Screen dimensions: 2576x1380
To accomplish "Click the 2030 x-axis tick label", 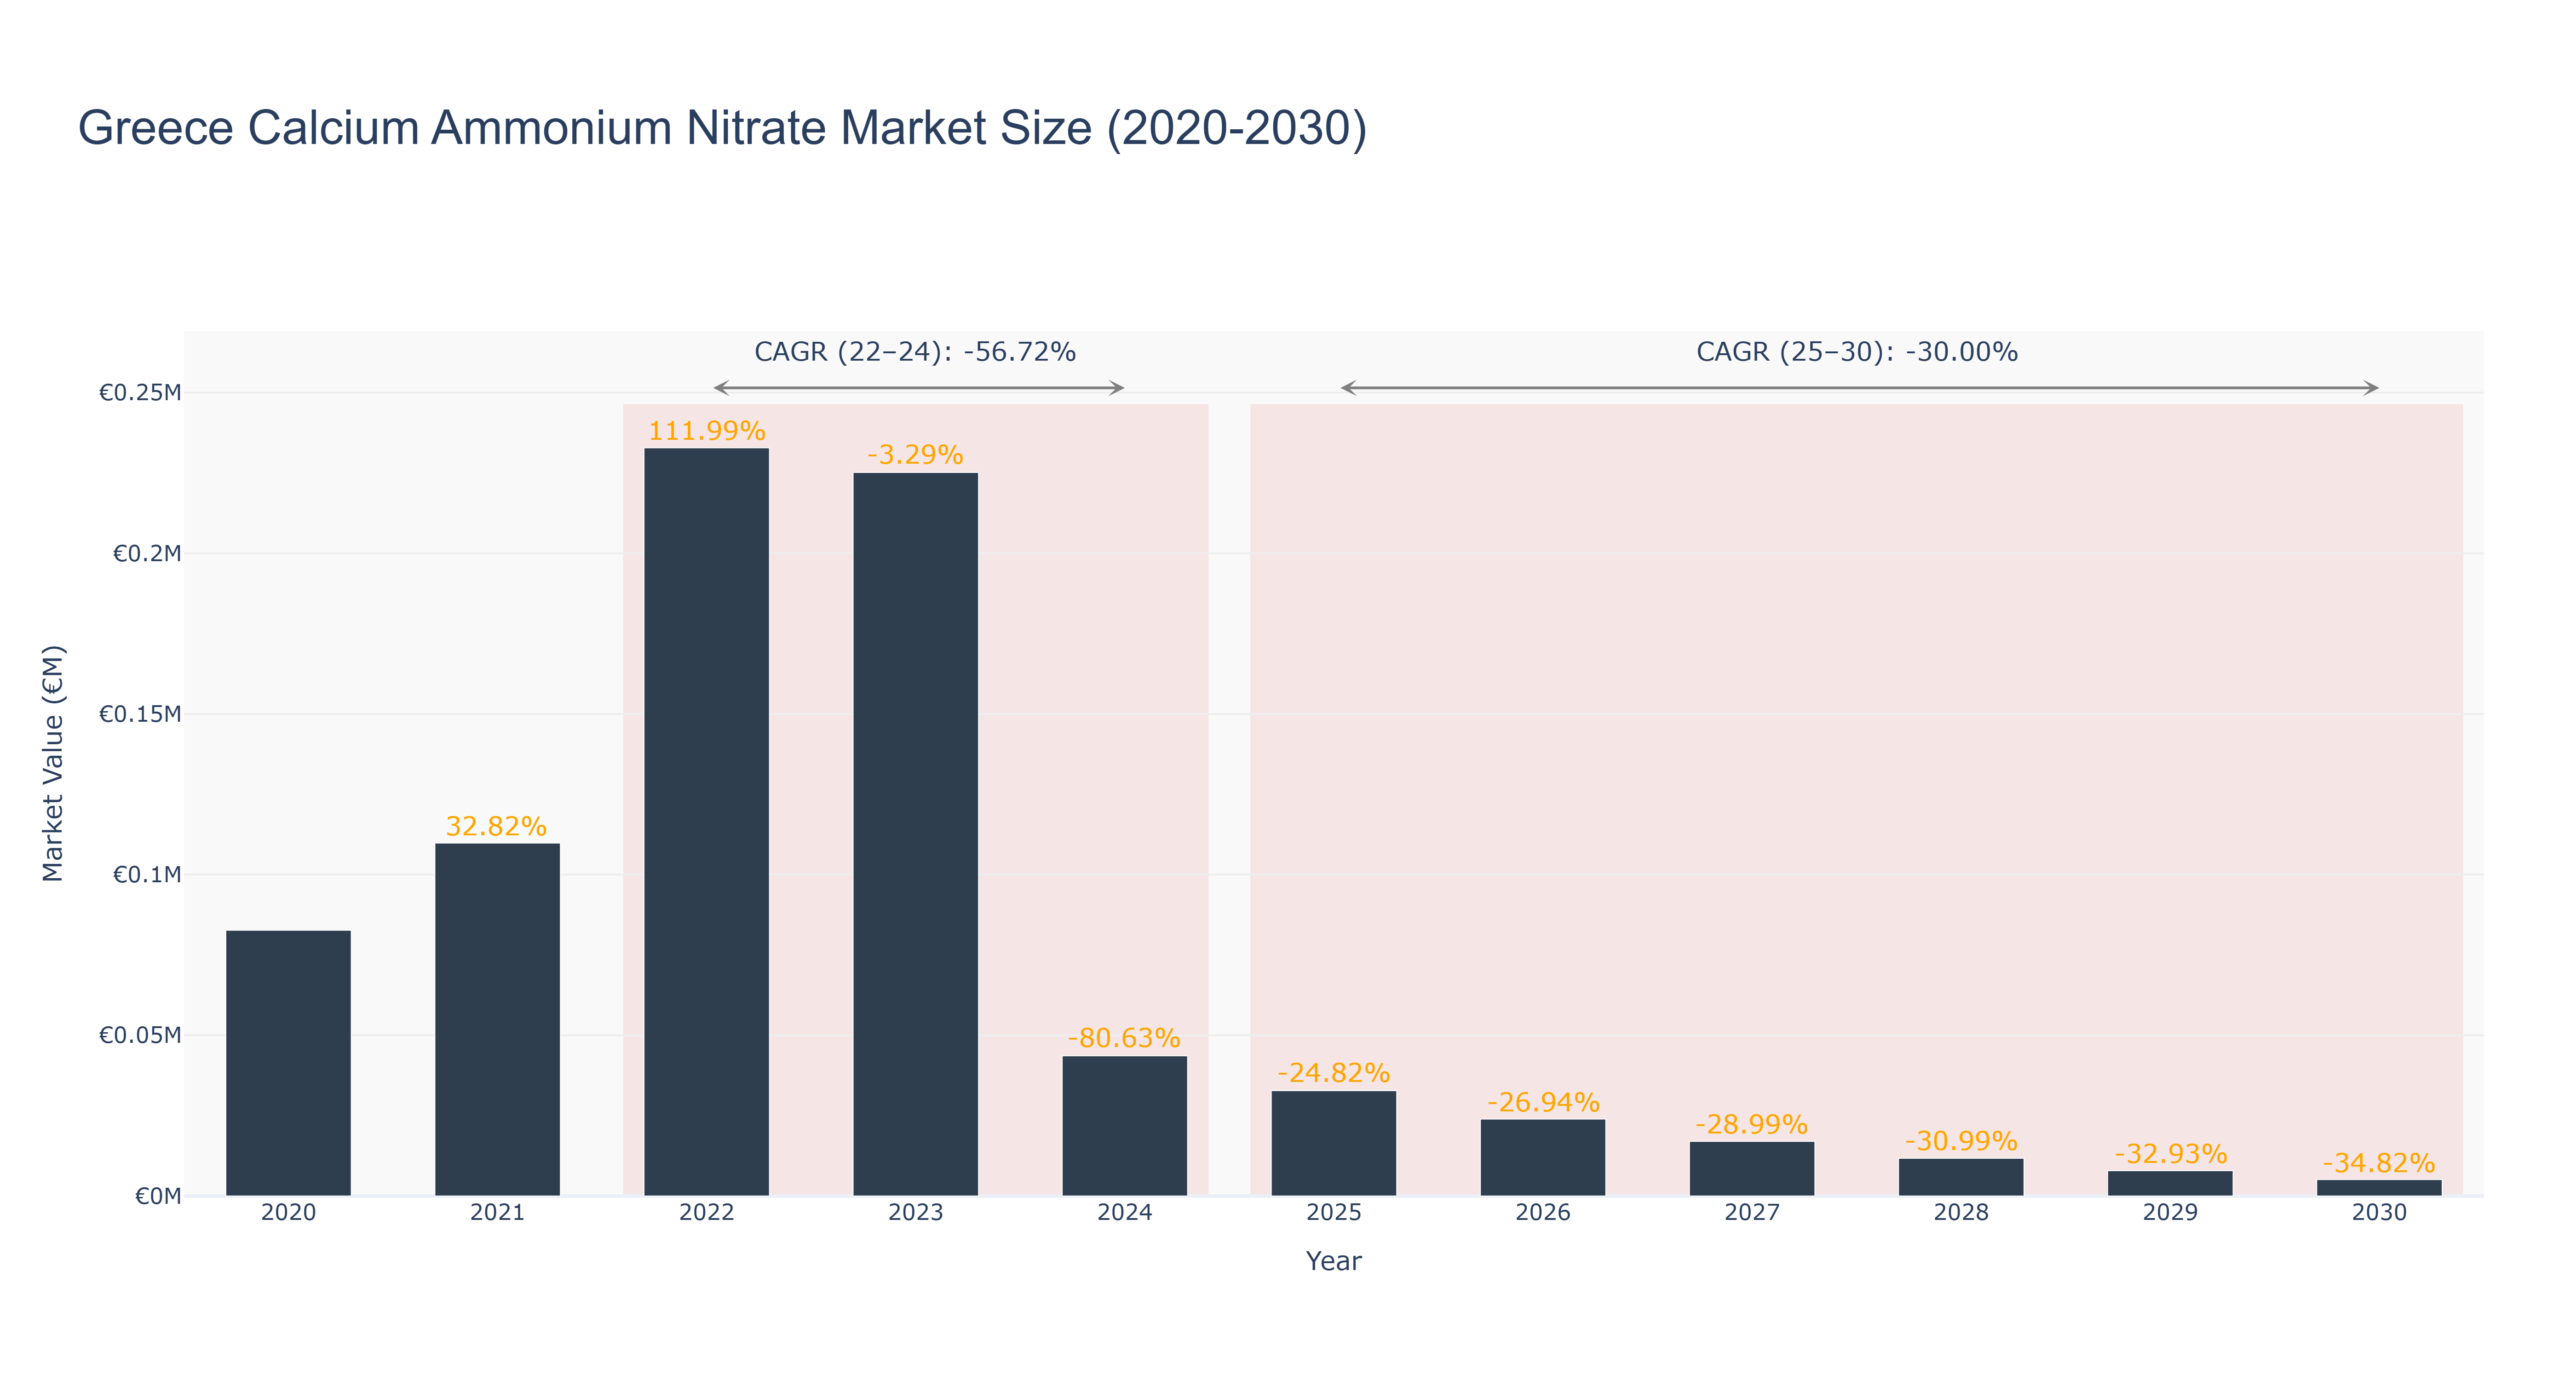I will [x=2379, y=1213].
